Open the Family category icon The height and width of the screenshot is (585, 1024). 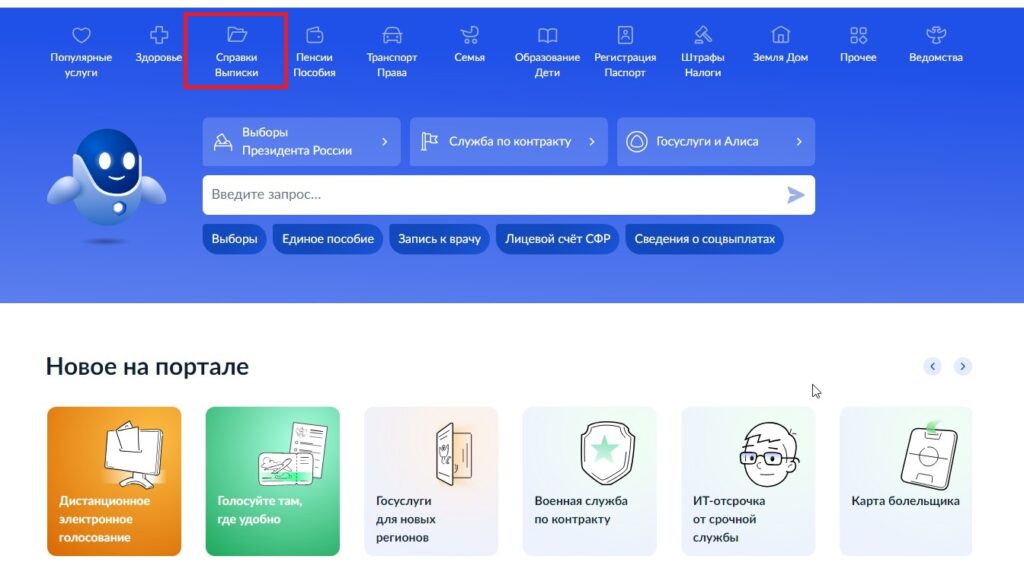coord(469,36)
